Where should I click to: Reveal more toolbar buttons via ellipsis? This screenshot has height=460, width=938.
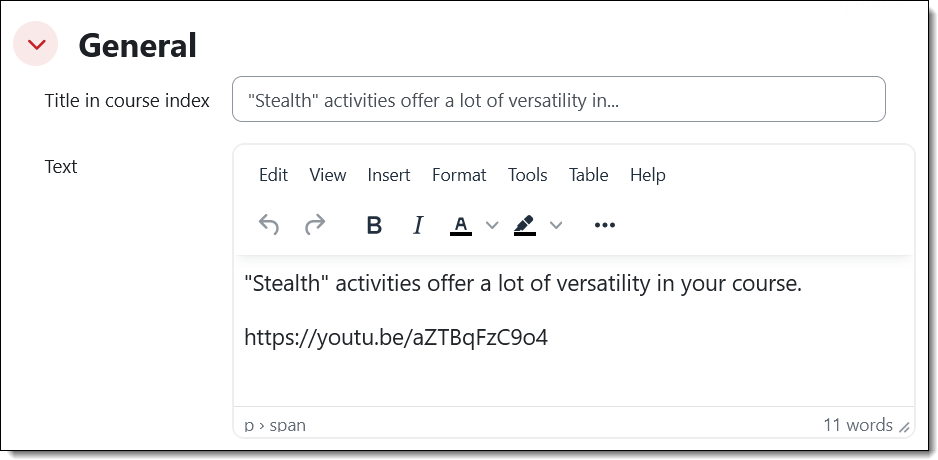(604, 226)
